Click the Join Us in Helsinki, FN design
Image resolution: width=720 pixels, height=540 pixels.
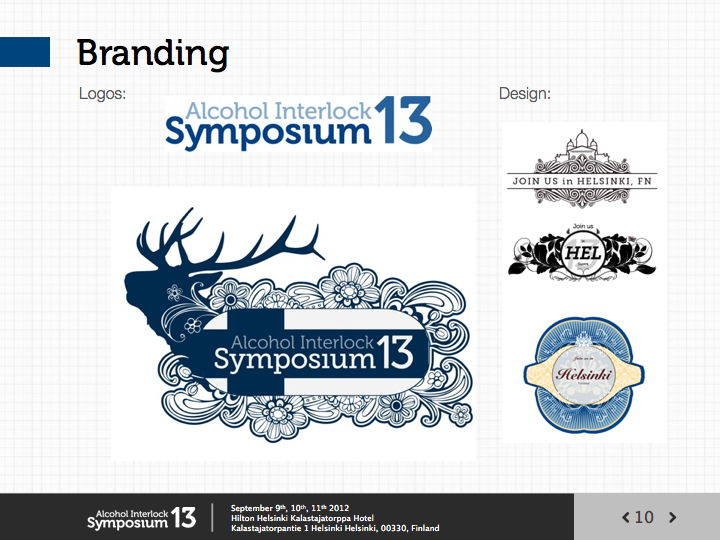pyautogui.click(x=582, y=169)
